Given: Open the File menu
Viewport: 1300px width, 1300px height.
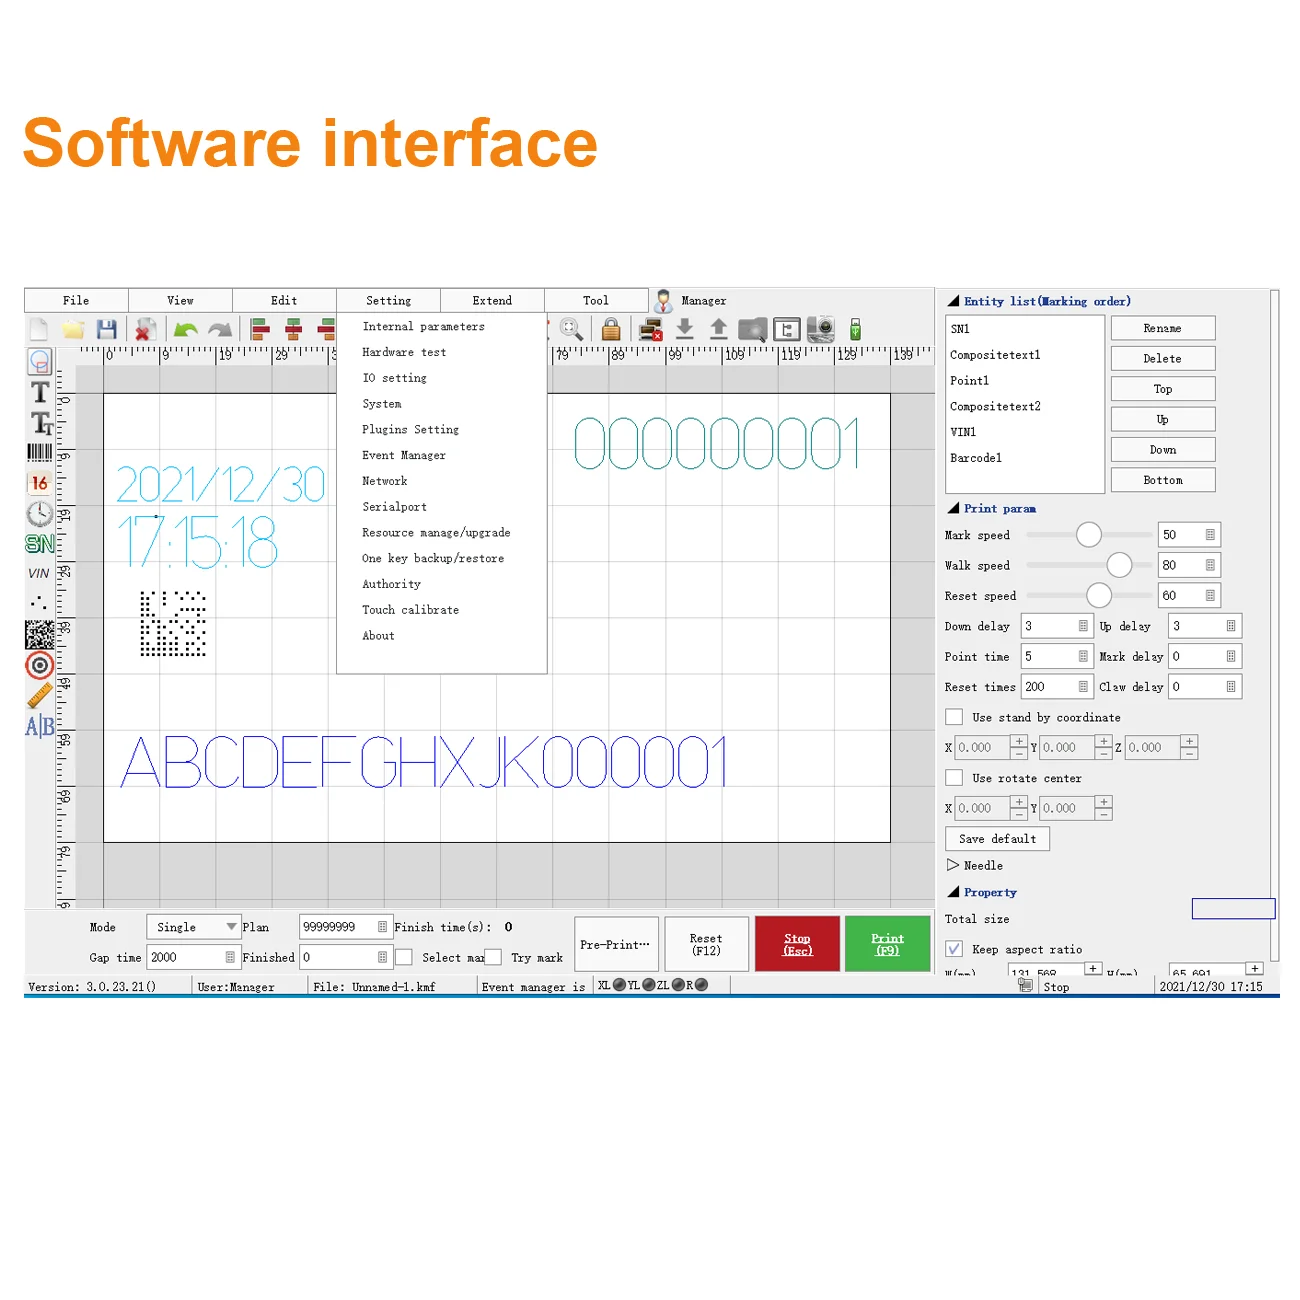Looking at the screenshot, I should click(x=76, y=300).
